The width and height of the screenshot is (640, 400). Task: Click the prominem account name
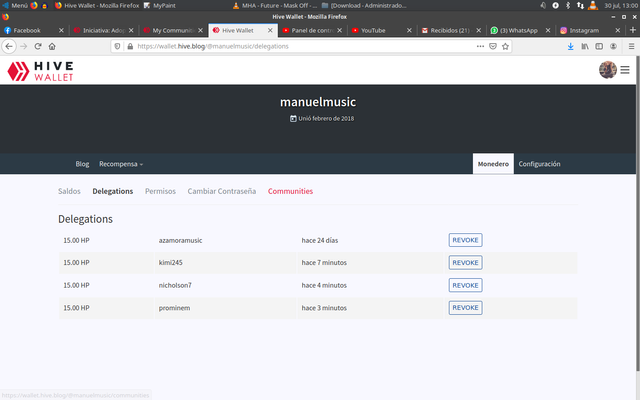click(x=174, y=308)
